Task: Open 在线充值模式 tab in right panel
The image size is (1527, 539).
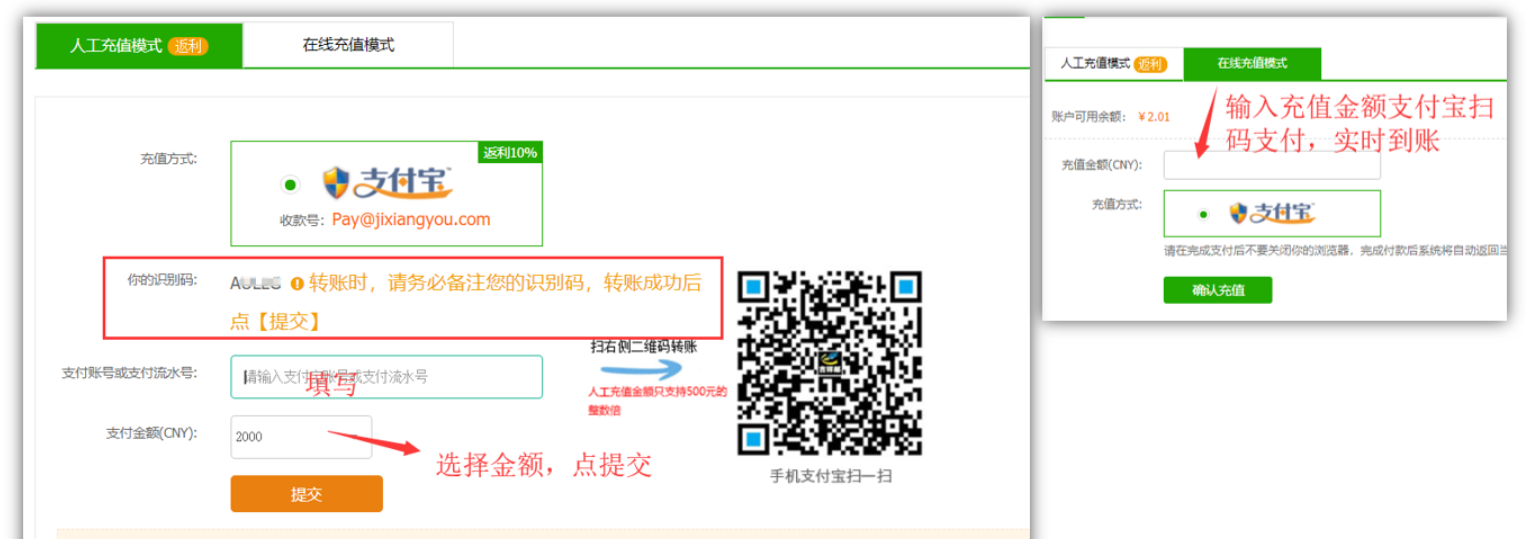Action: point(1252,64)
